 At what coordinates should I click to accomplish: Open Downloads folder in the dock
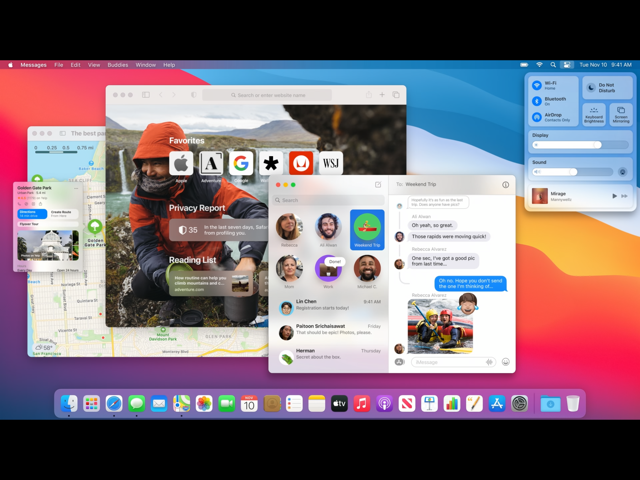click(550, 404)
